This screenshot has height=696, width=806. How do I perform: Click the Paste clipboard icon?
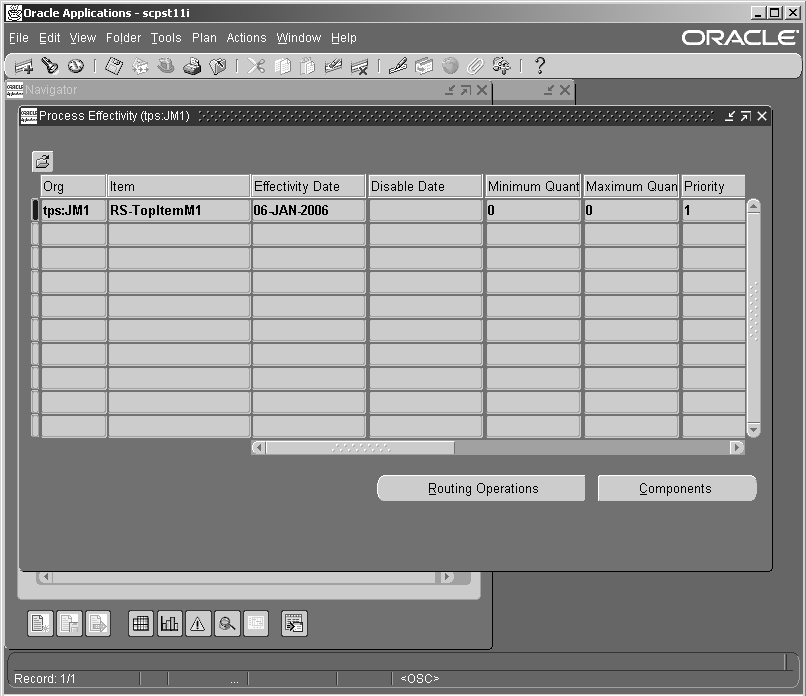click(307, 66)
